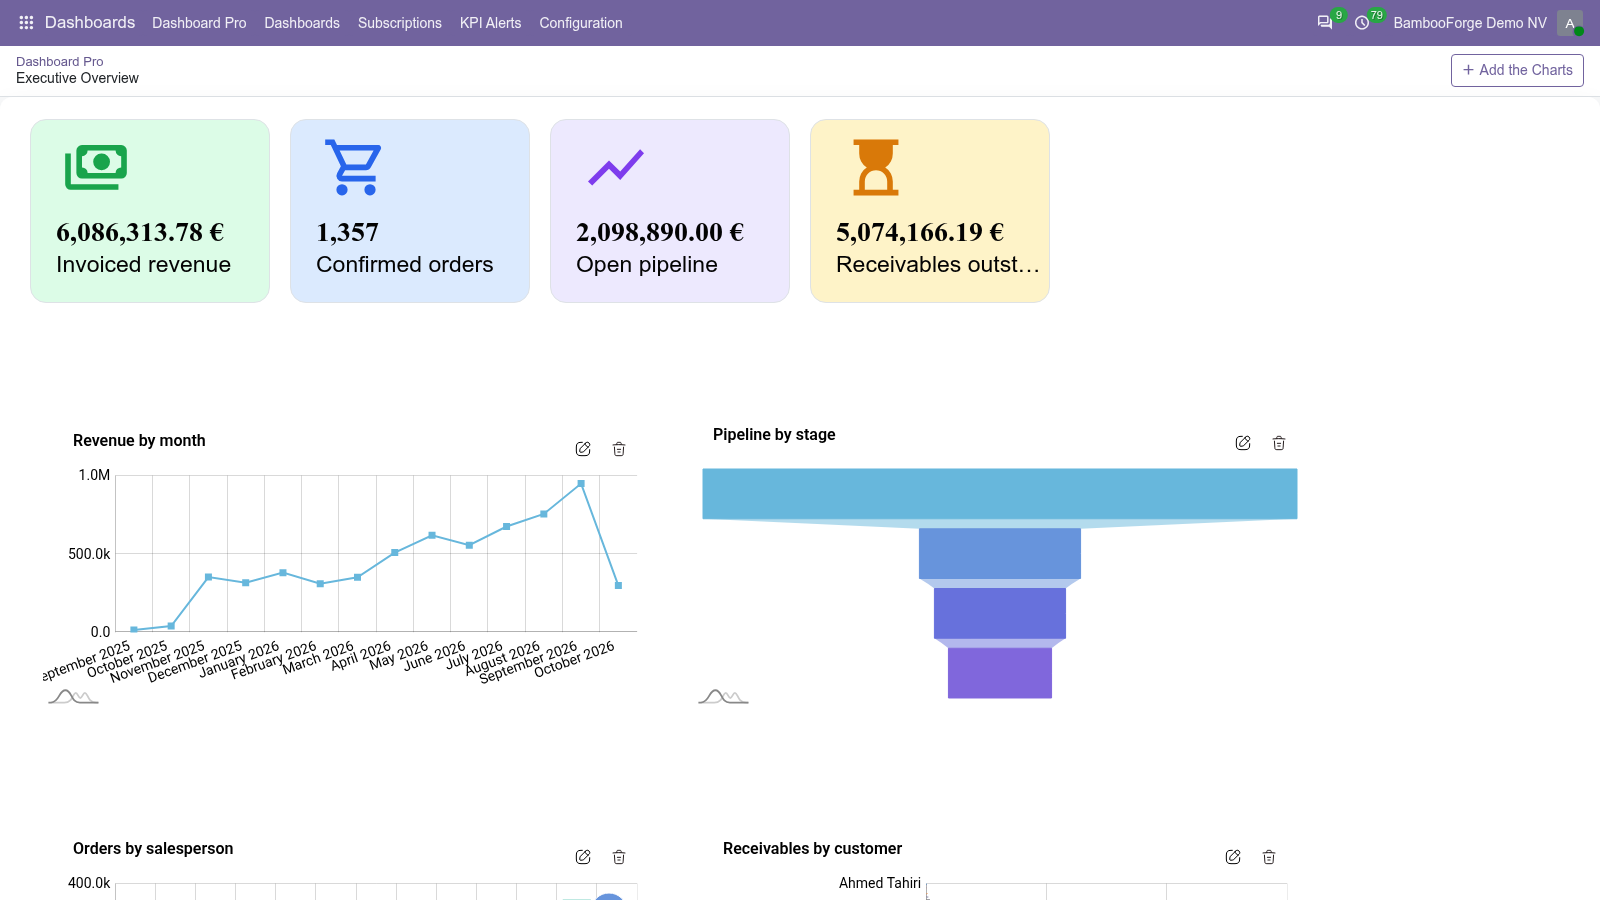Open the Configuration menu
Viewport: 1600px width, 900px height.
(x=581, y=23)
